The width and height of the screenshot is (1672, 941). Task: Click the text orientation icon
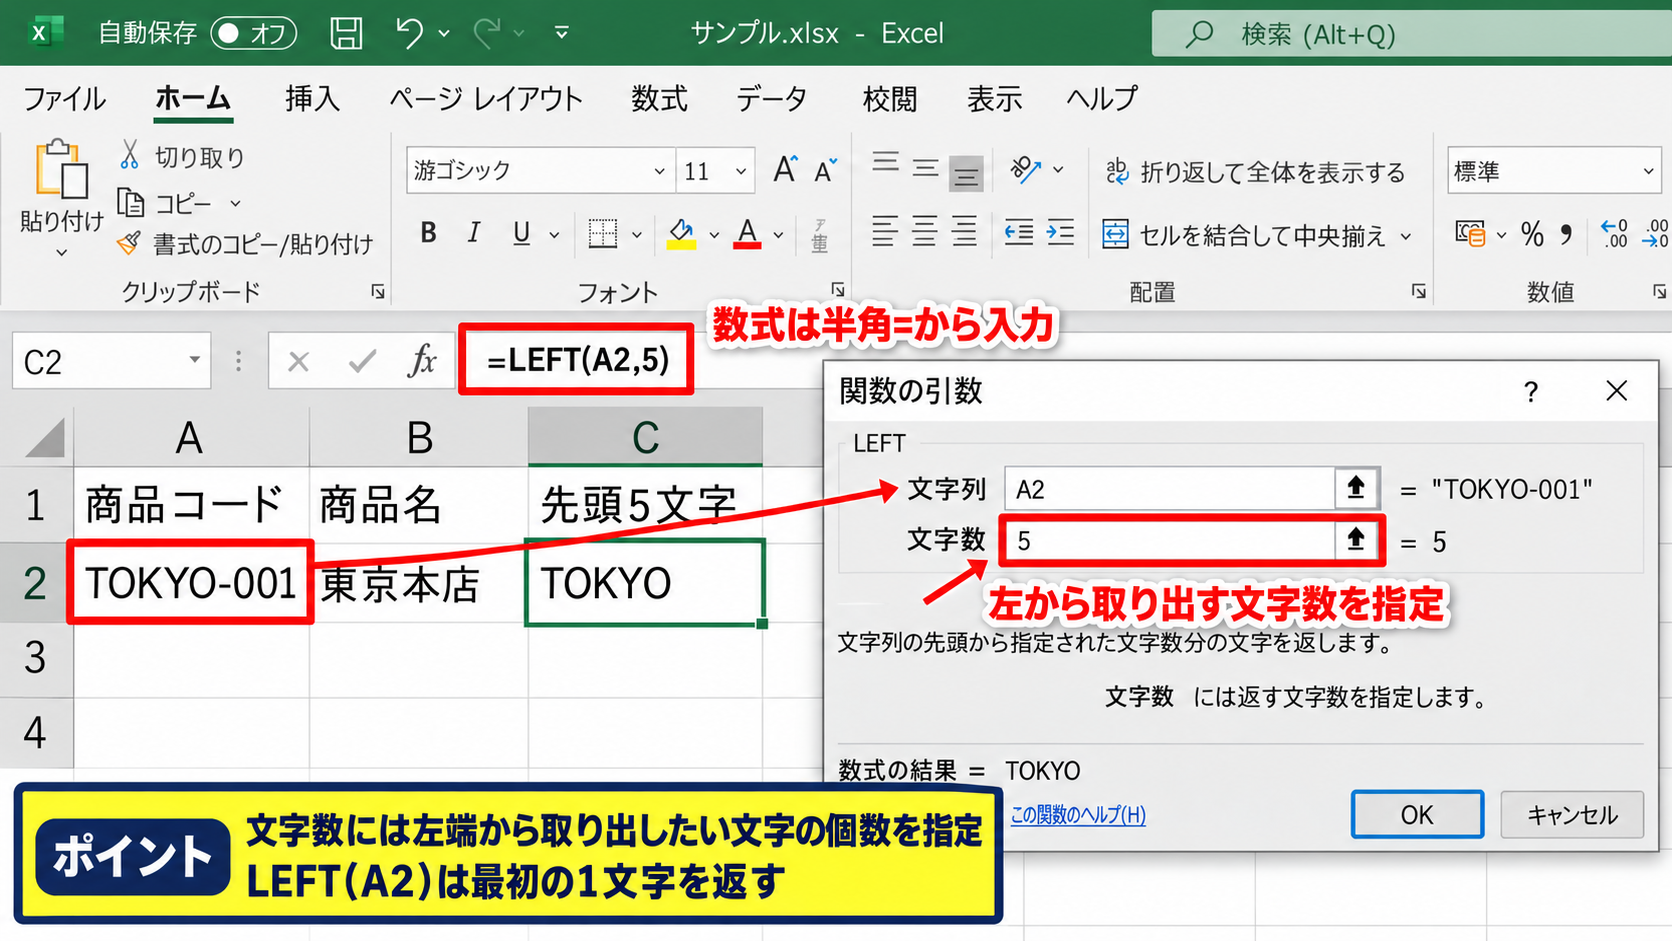pos(1026,170)
